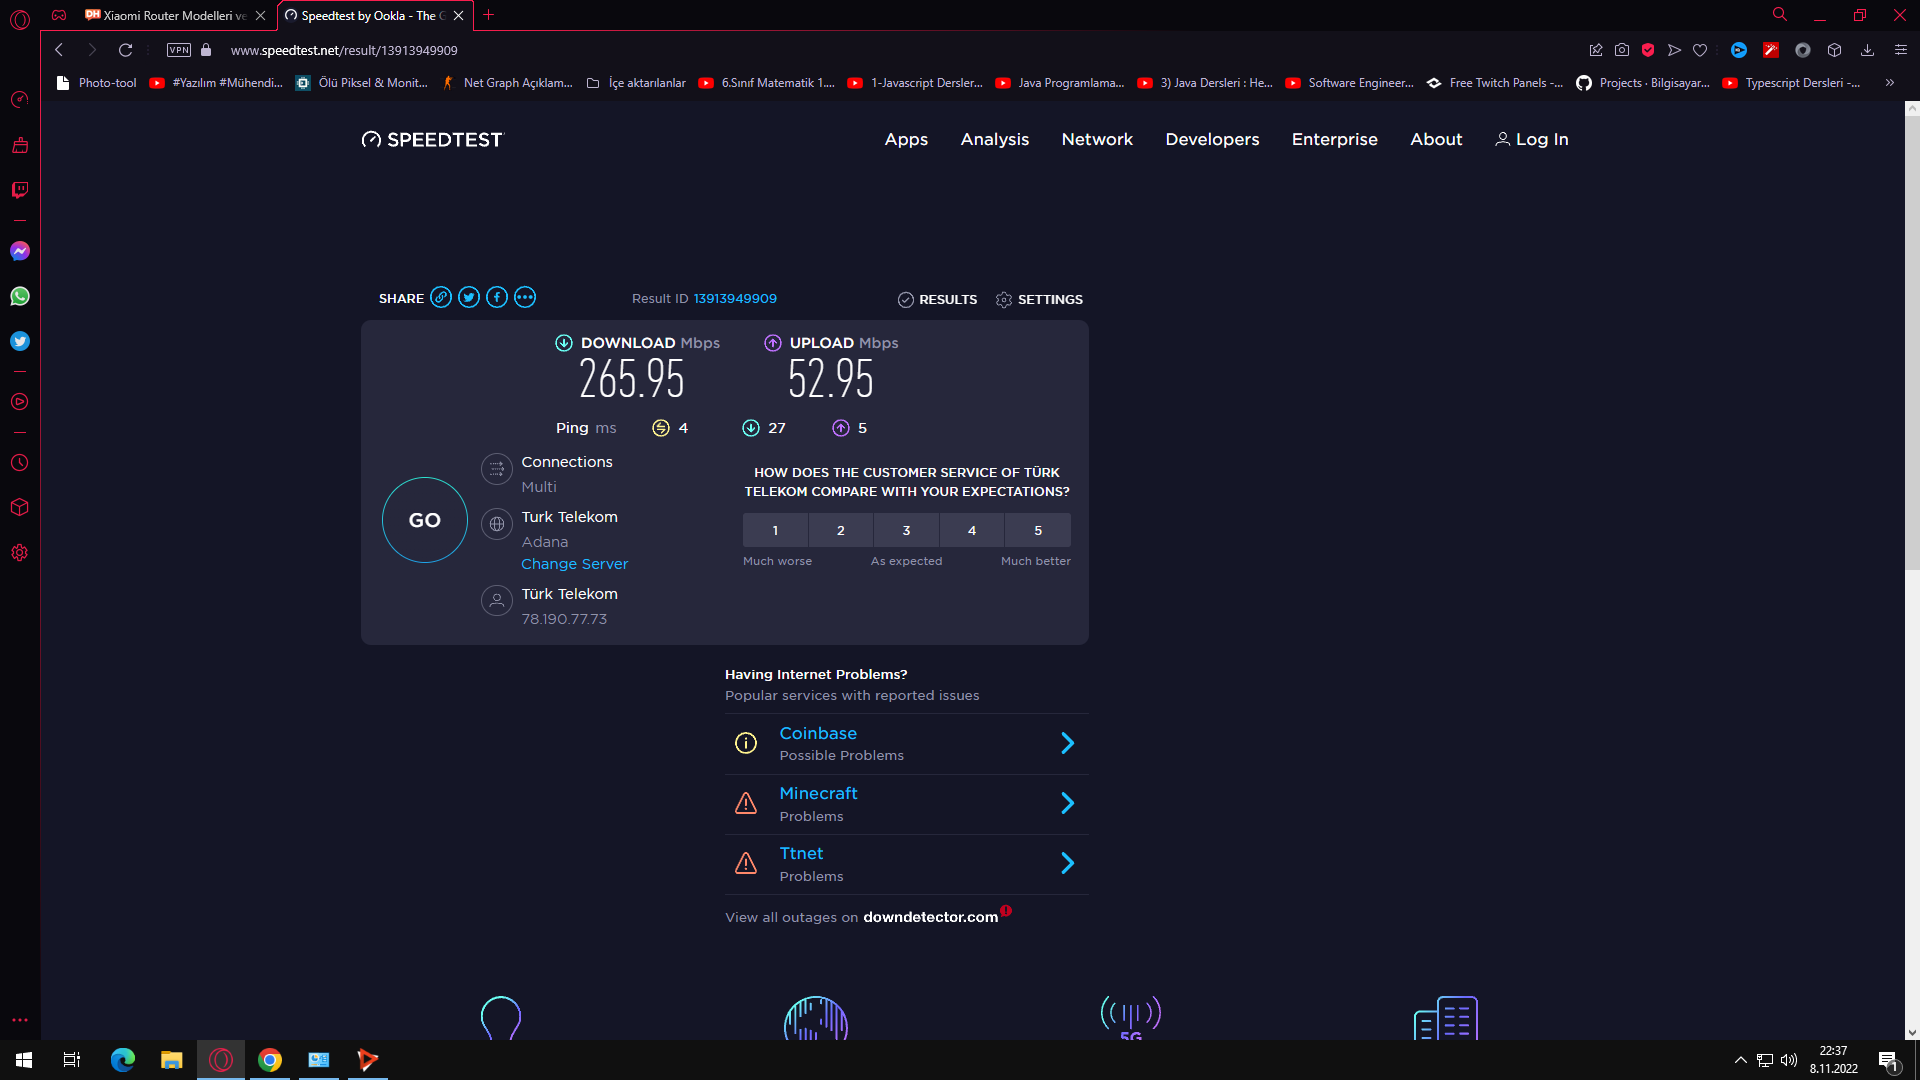The image size is (1920, 1080).
Task: Open RESULTS button
Action: pyautogui.click(x=937, y=299)
